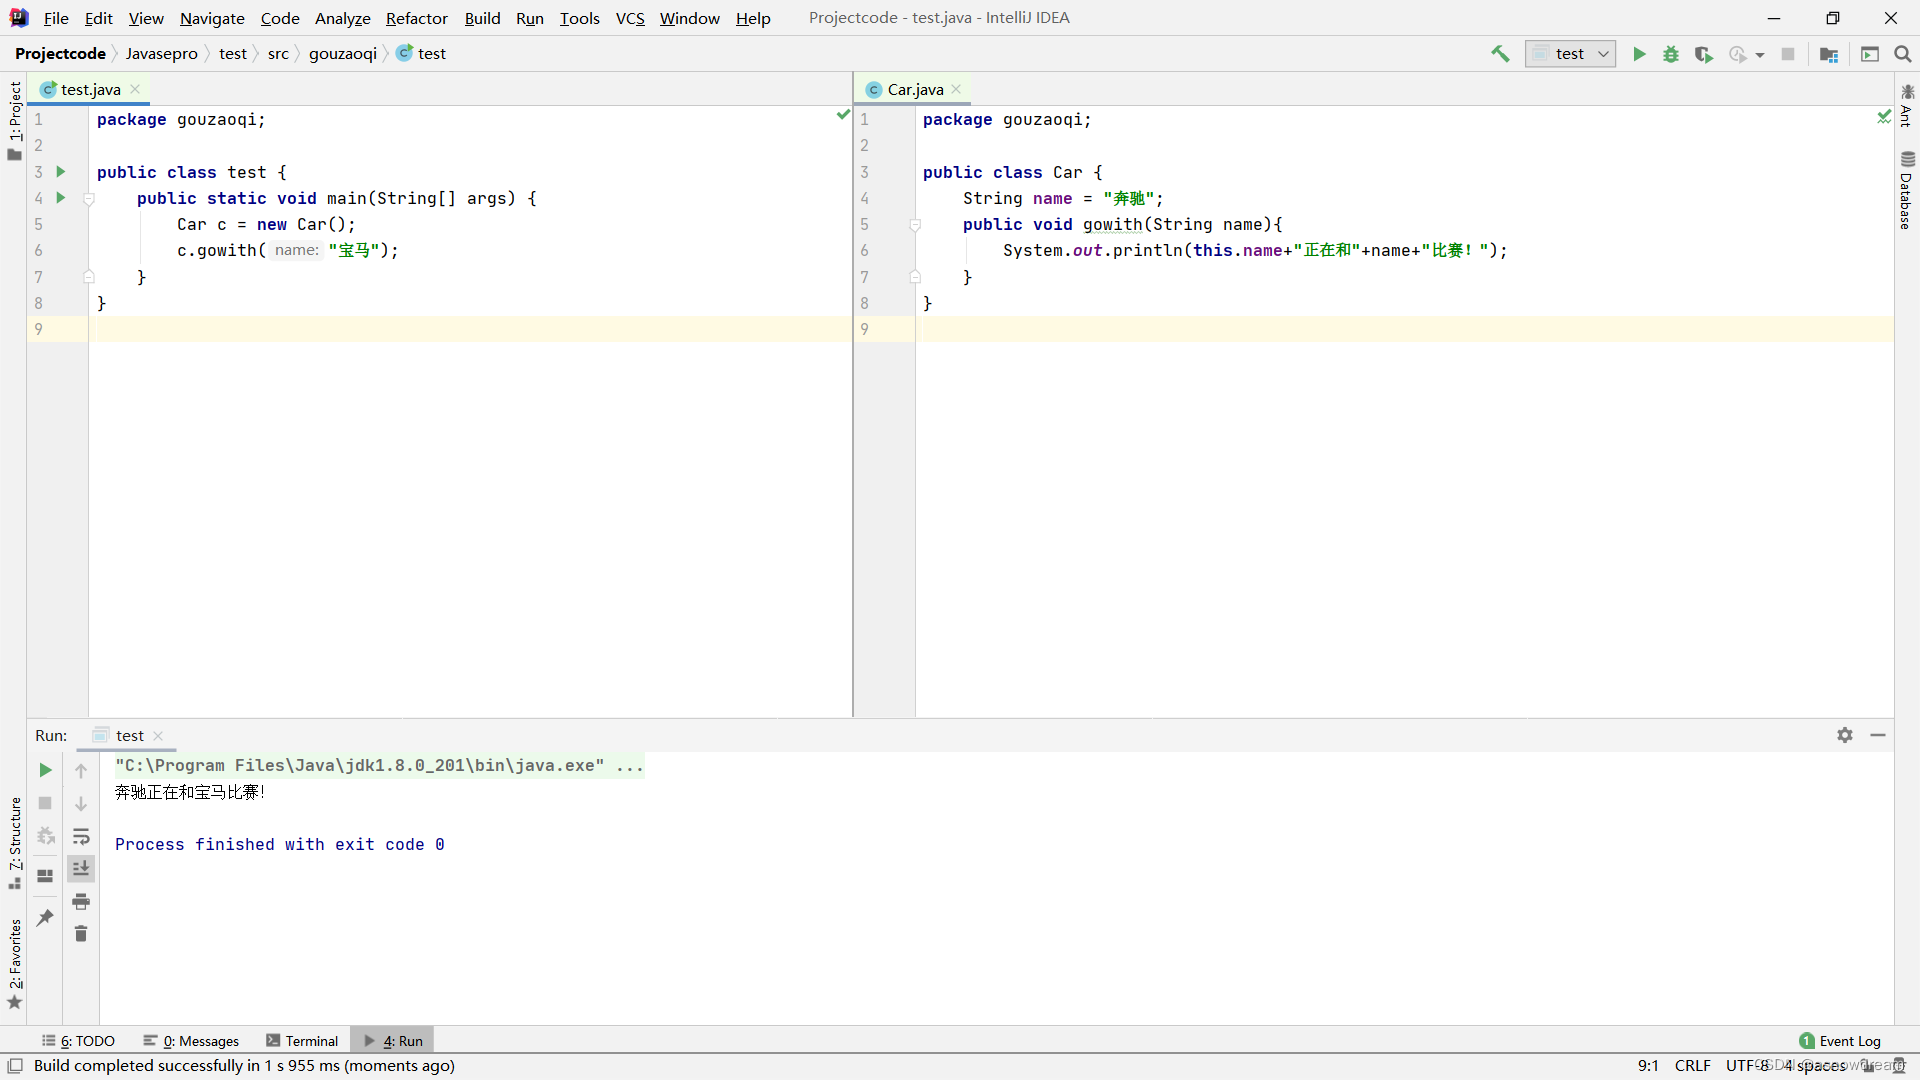Open Search Everywhere magnifier

1903,54
